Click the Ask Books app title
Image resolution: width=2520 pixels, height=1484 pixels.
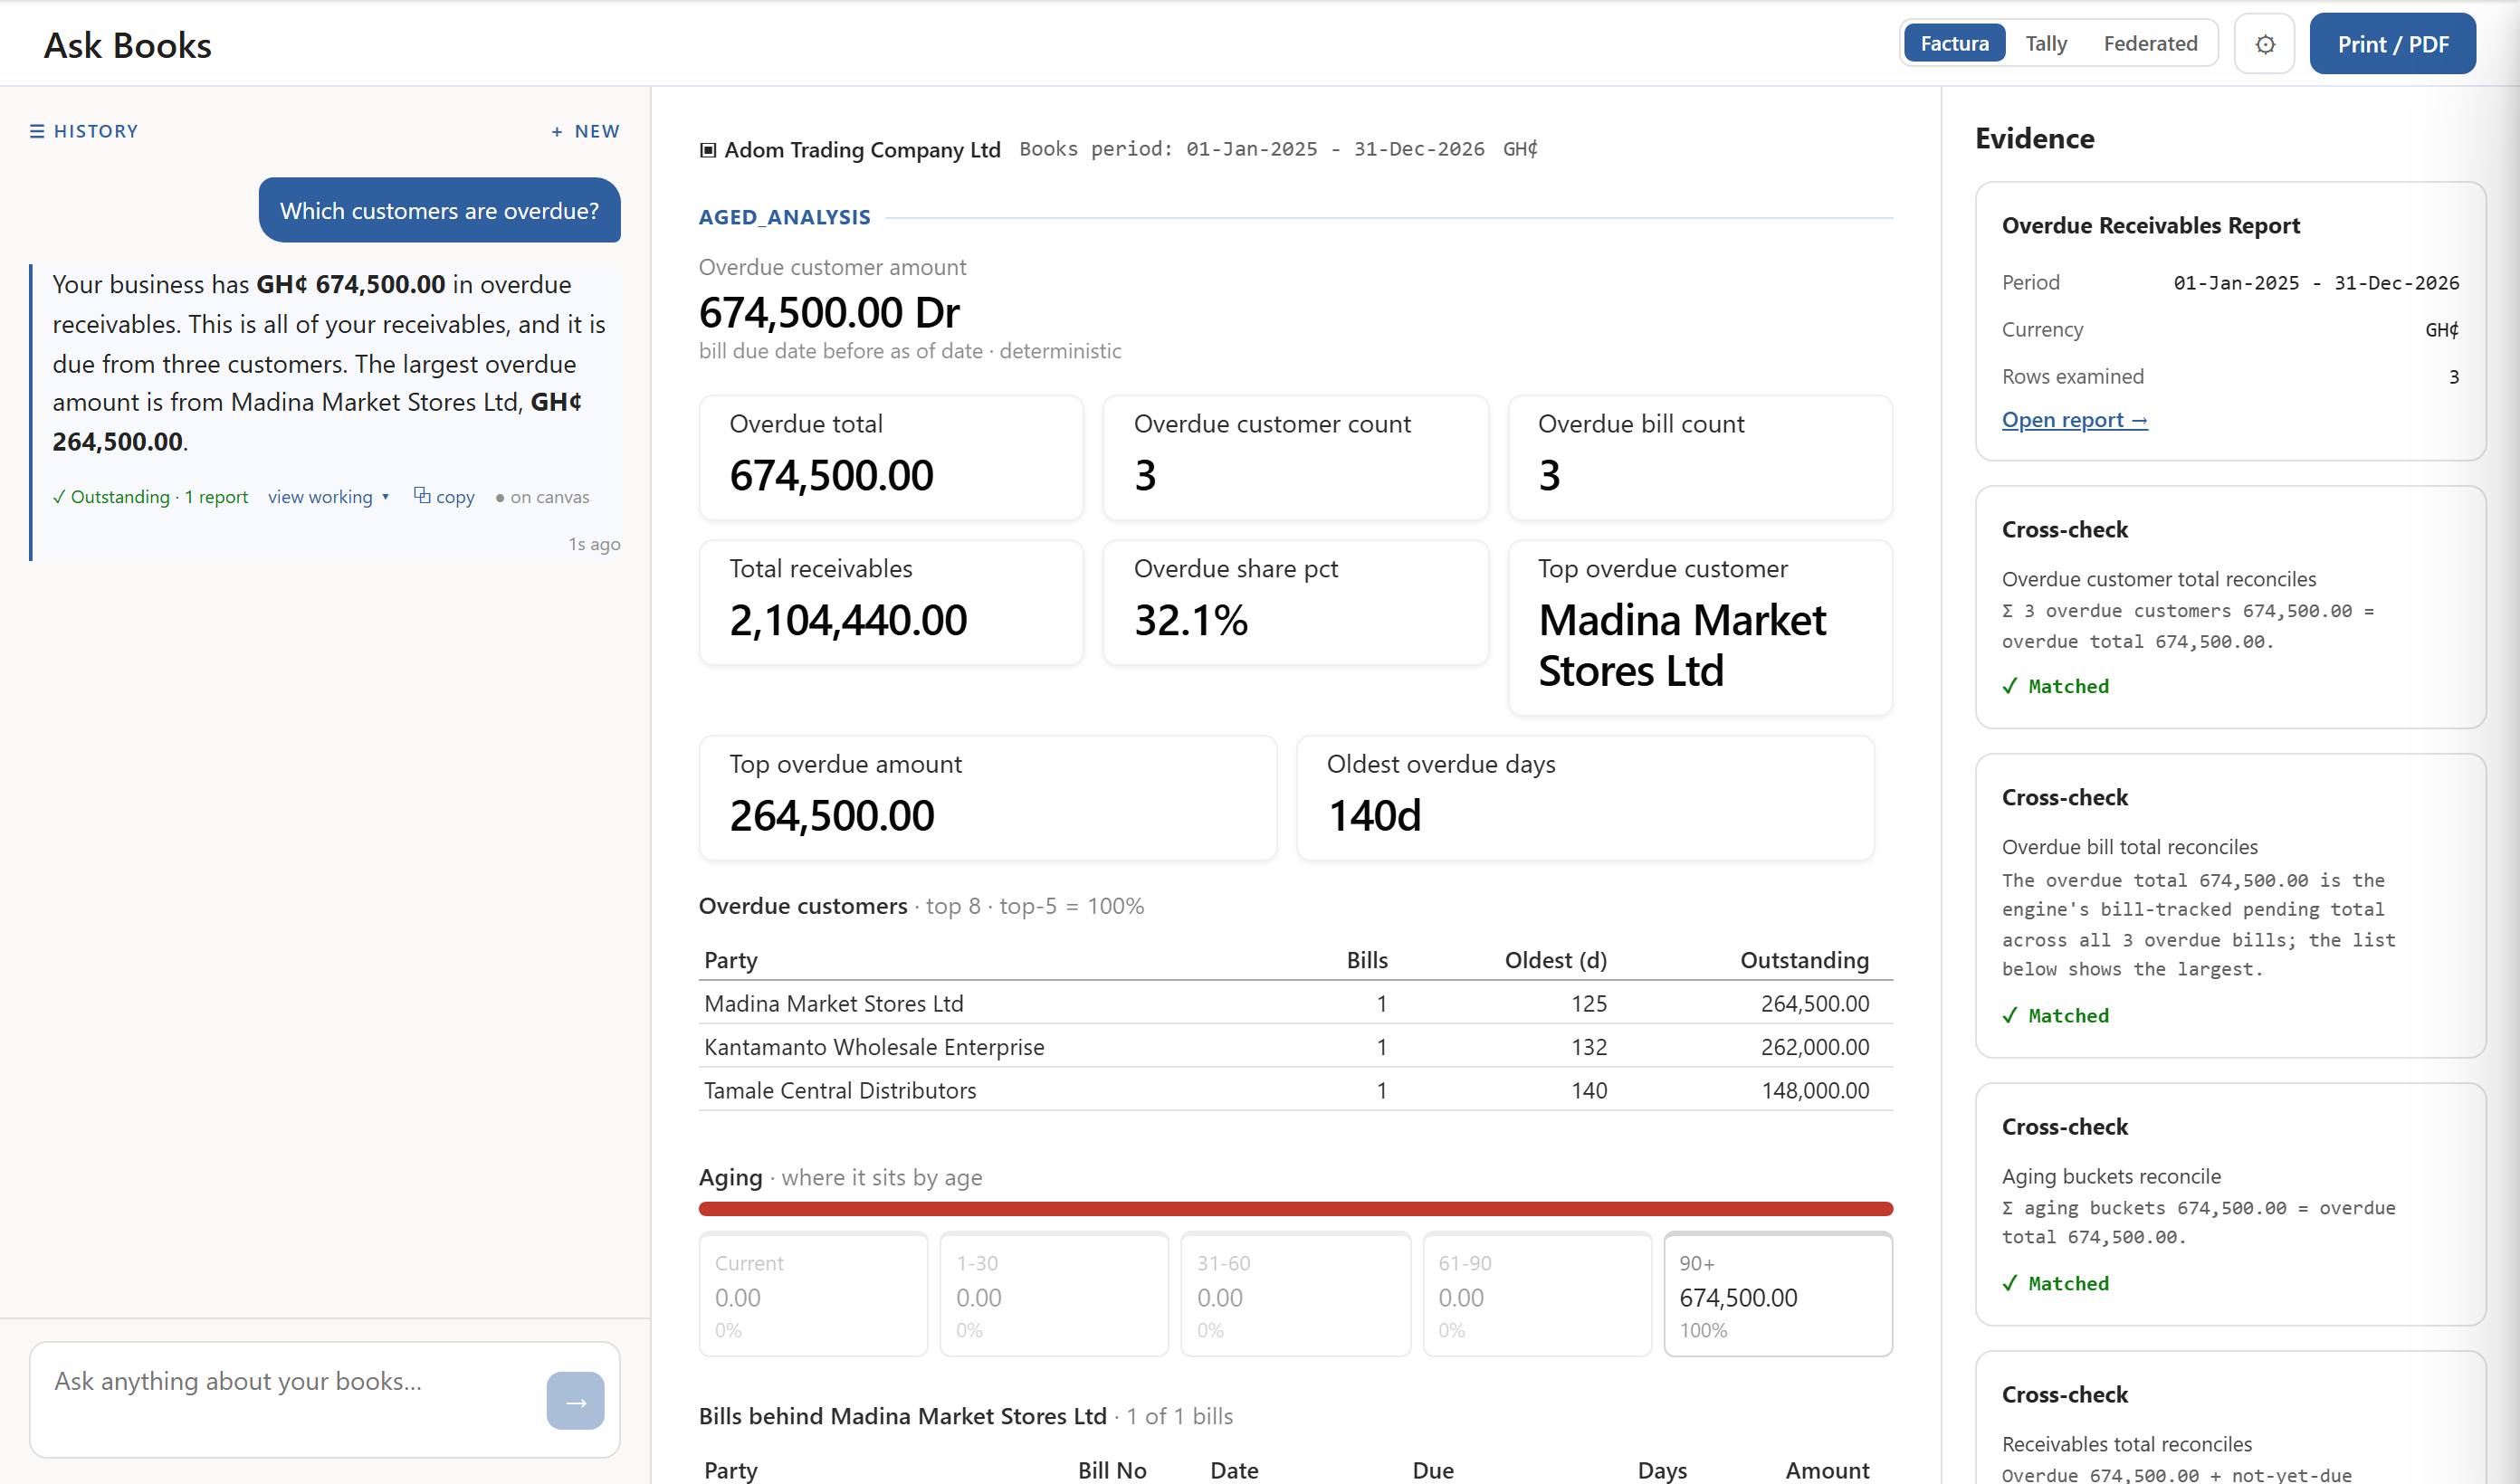[128, 45]
